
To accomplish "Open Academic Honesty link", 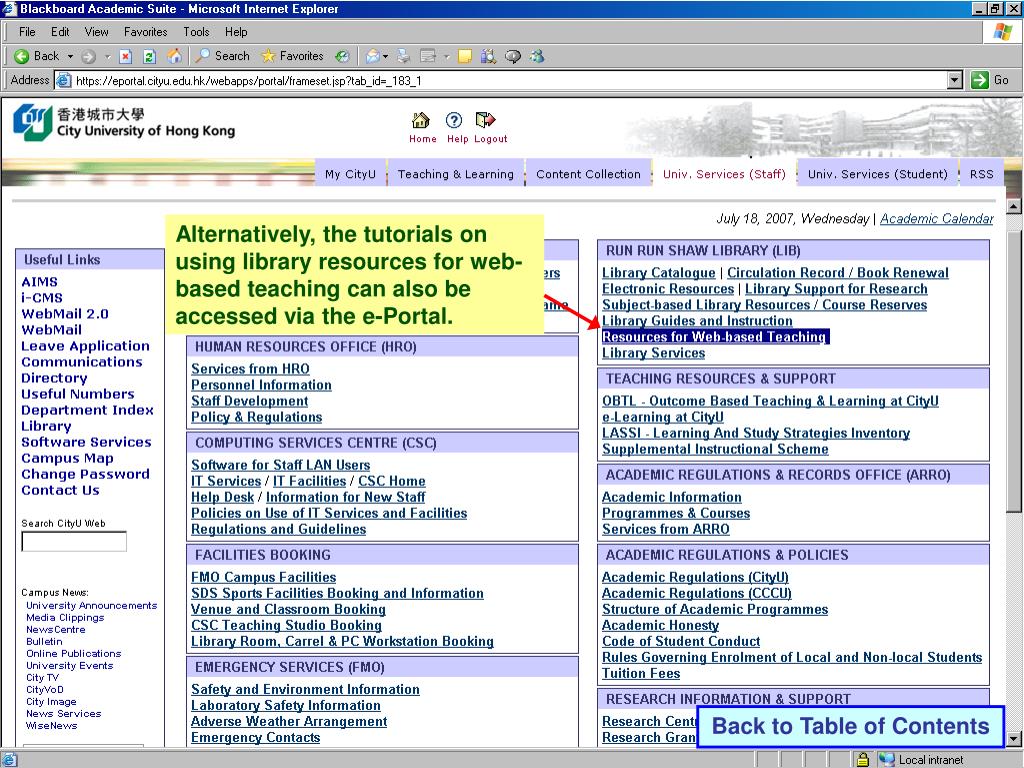I will 660,626.
